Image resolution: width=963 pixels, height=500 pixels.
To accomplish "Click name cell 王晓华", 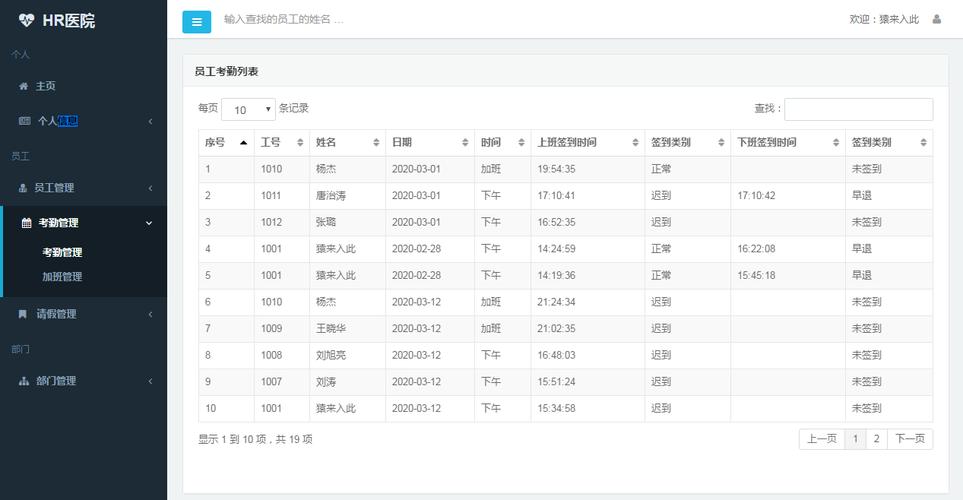I will [x=331, y=329].
